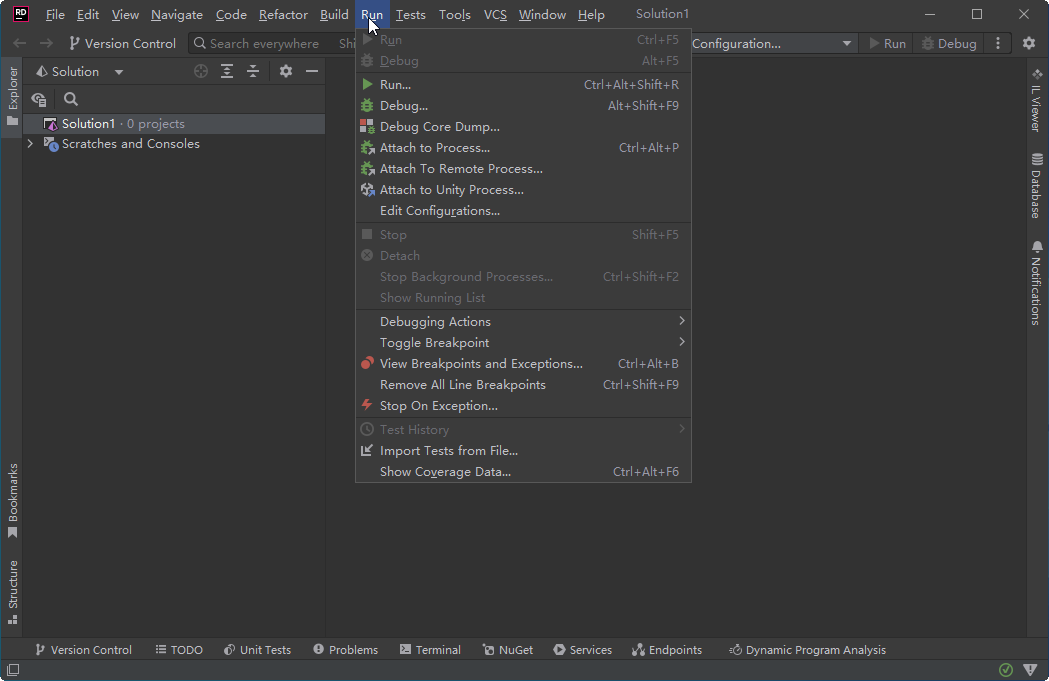Image resolution: width=1049 pixels, height=681 pixels.
Task: Open the Bookmarks side tool window
Action: coord(12,500)
